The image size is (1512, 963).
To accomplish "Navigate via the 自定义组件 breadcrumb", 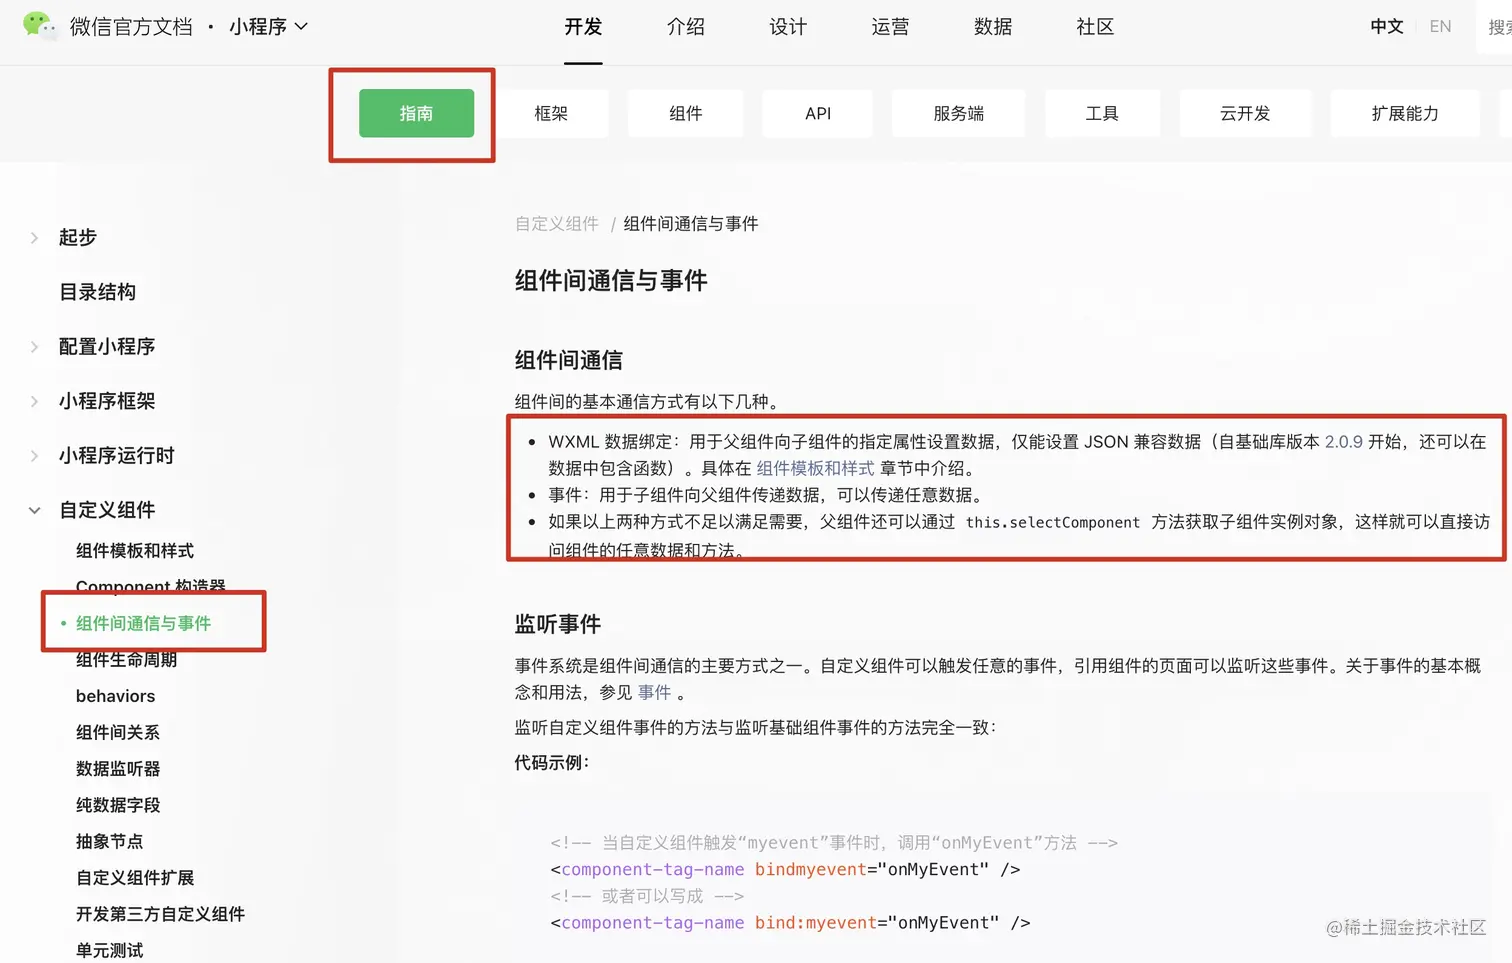I will point(556,224).
